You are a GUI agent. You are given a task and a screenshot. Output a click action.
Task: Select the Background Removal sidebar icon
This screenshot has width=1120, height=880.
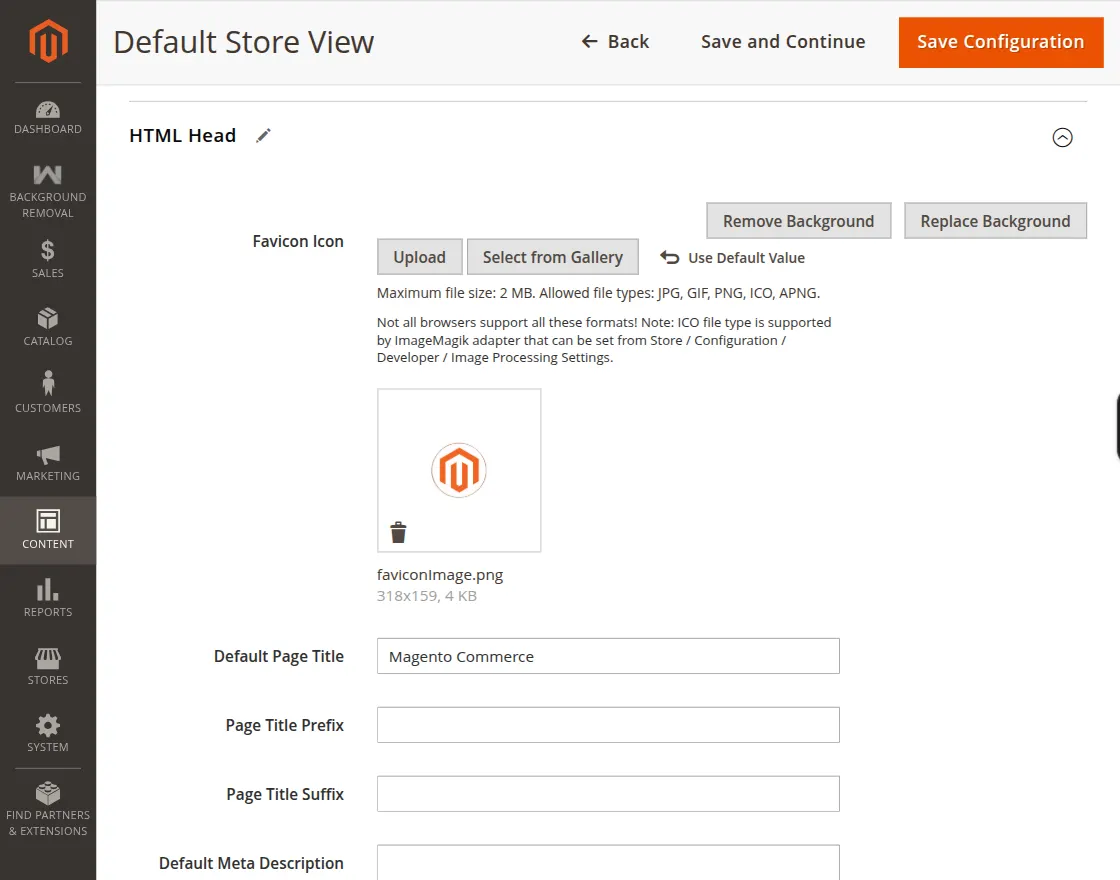point(47,178)
